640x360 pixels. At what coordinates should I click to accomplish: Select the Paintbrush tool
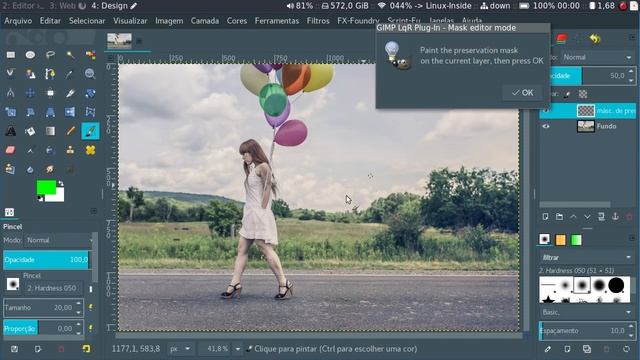coord(90,131)
